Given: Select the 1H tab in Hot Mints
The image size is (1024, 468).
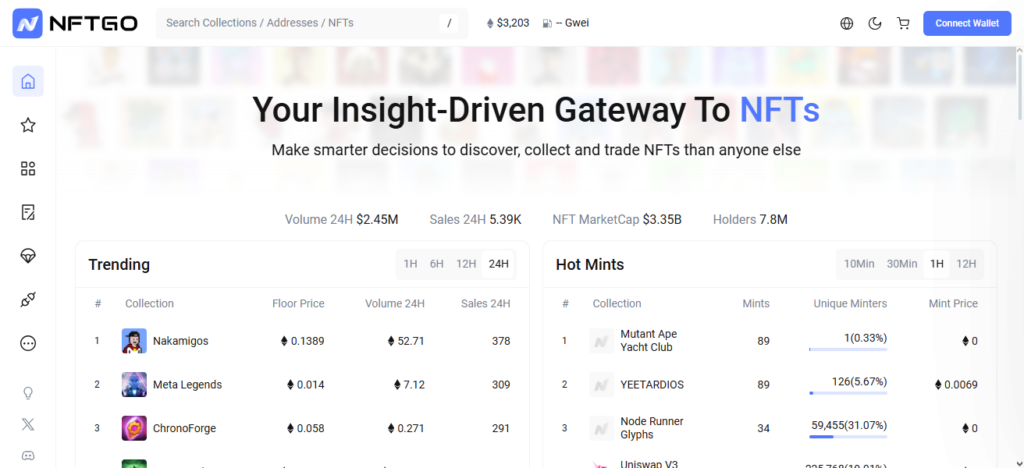Looking at the screenshot, I should pos(937,264).
